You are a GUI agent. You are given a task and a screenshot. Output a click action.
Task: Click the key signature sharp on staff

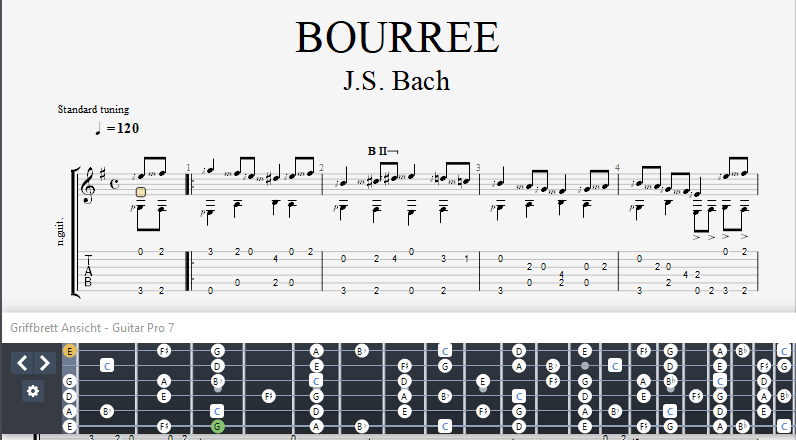[102, 175]
